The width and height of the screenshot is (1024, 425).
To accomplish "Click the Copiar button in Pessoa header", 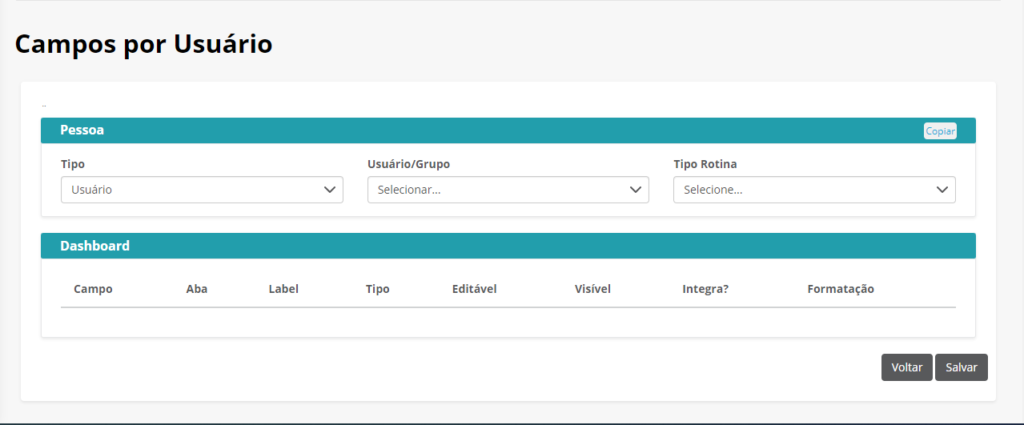I will point(940,131).
